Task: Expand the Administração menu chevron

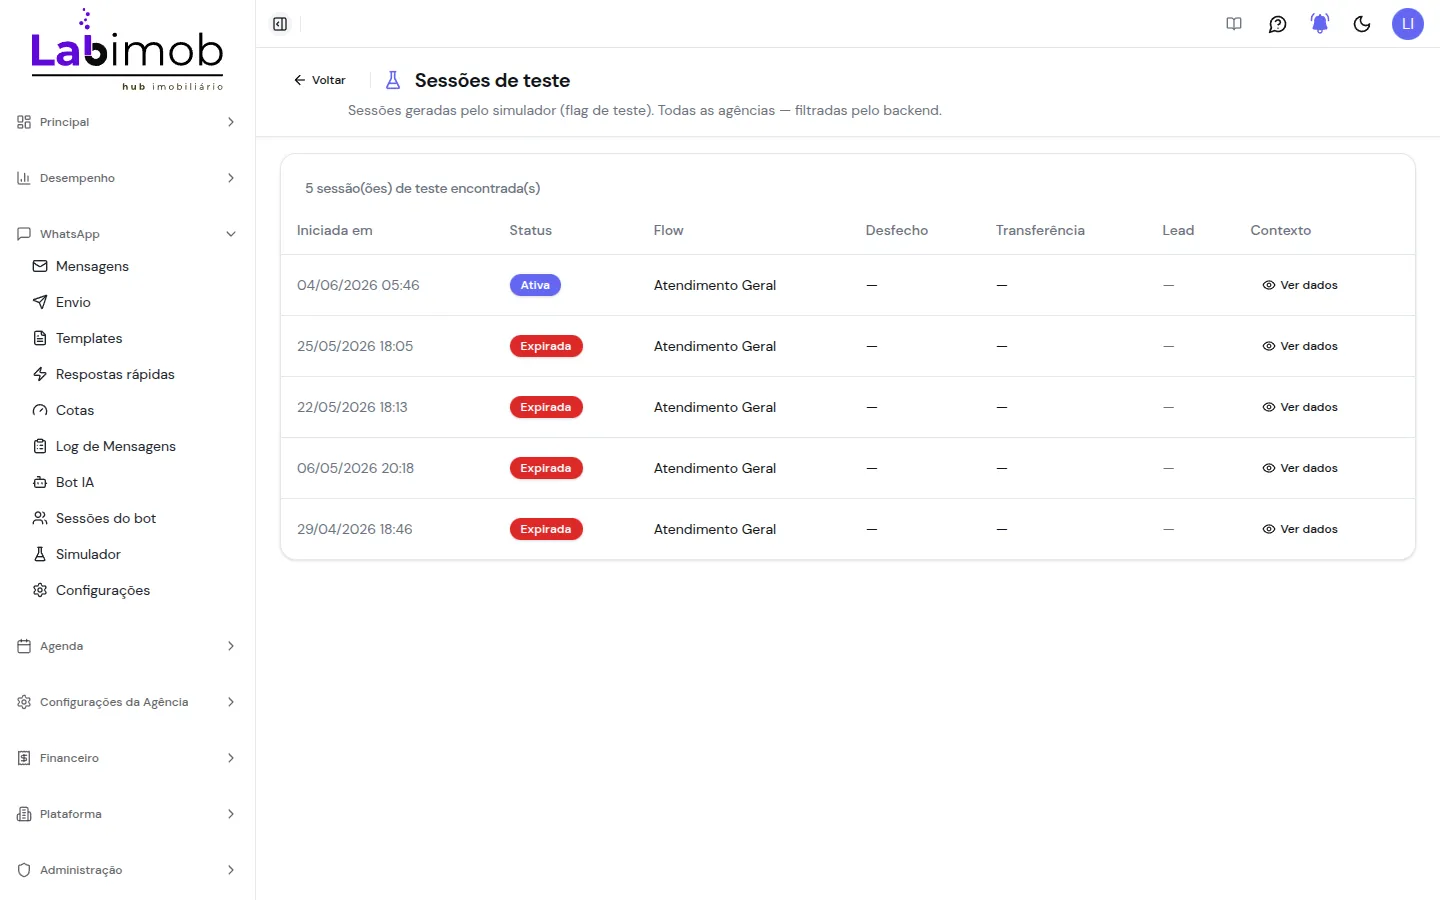Action: point(231,870)
